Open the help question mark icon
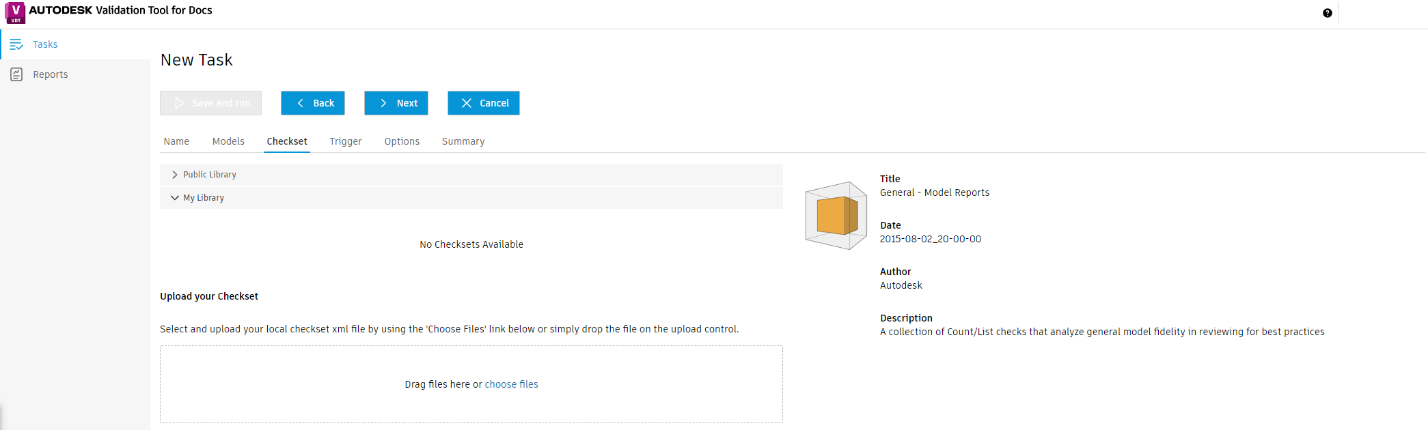Screen dimensions: 1428x430 (x=1327, y=13)
